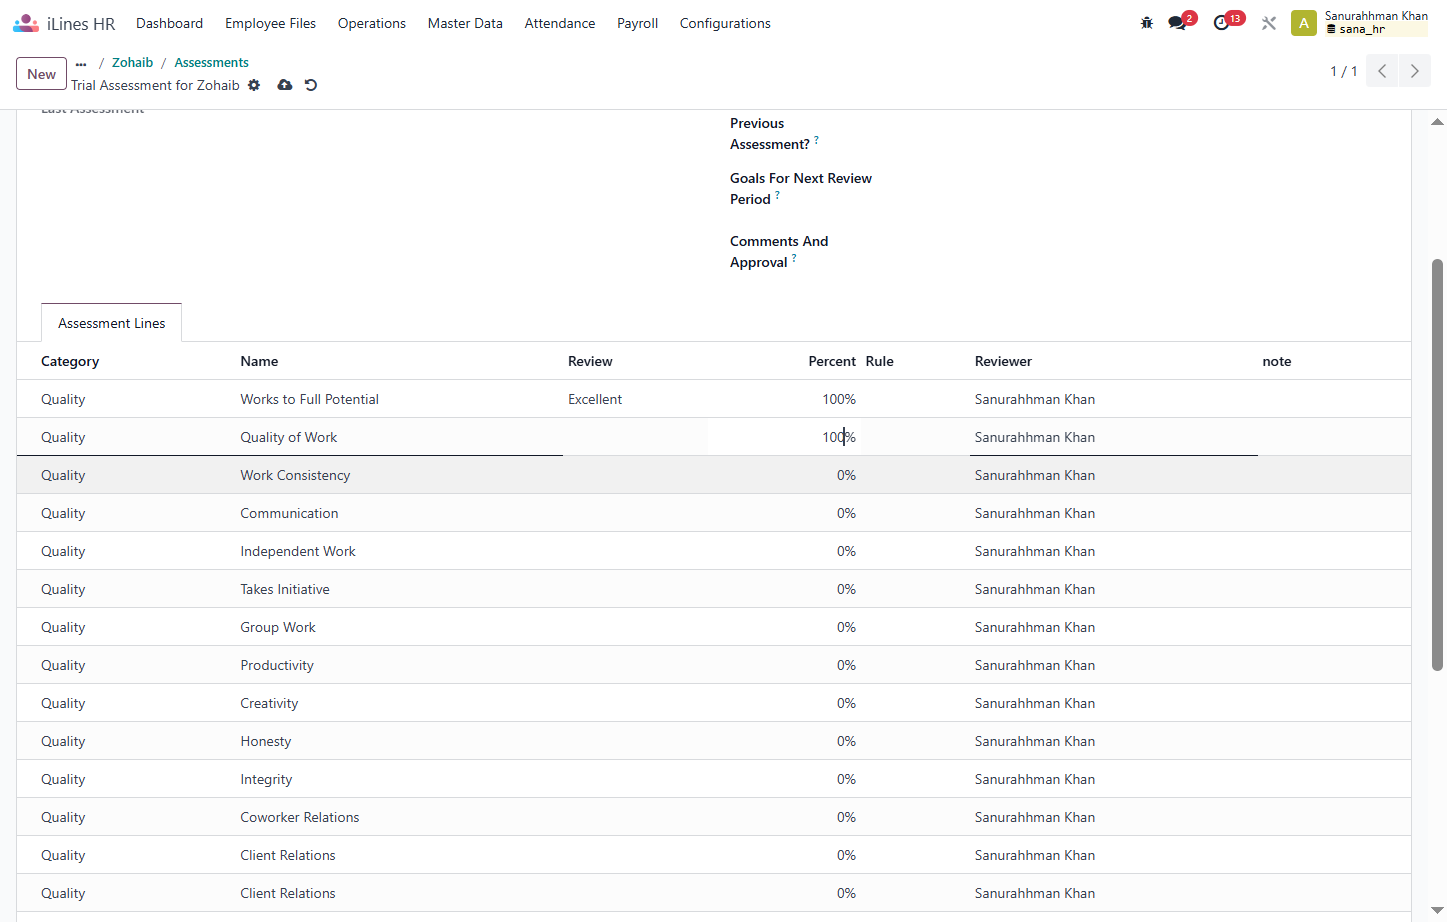Save record manually with cloud icon

285,85
